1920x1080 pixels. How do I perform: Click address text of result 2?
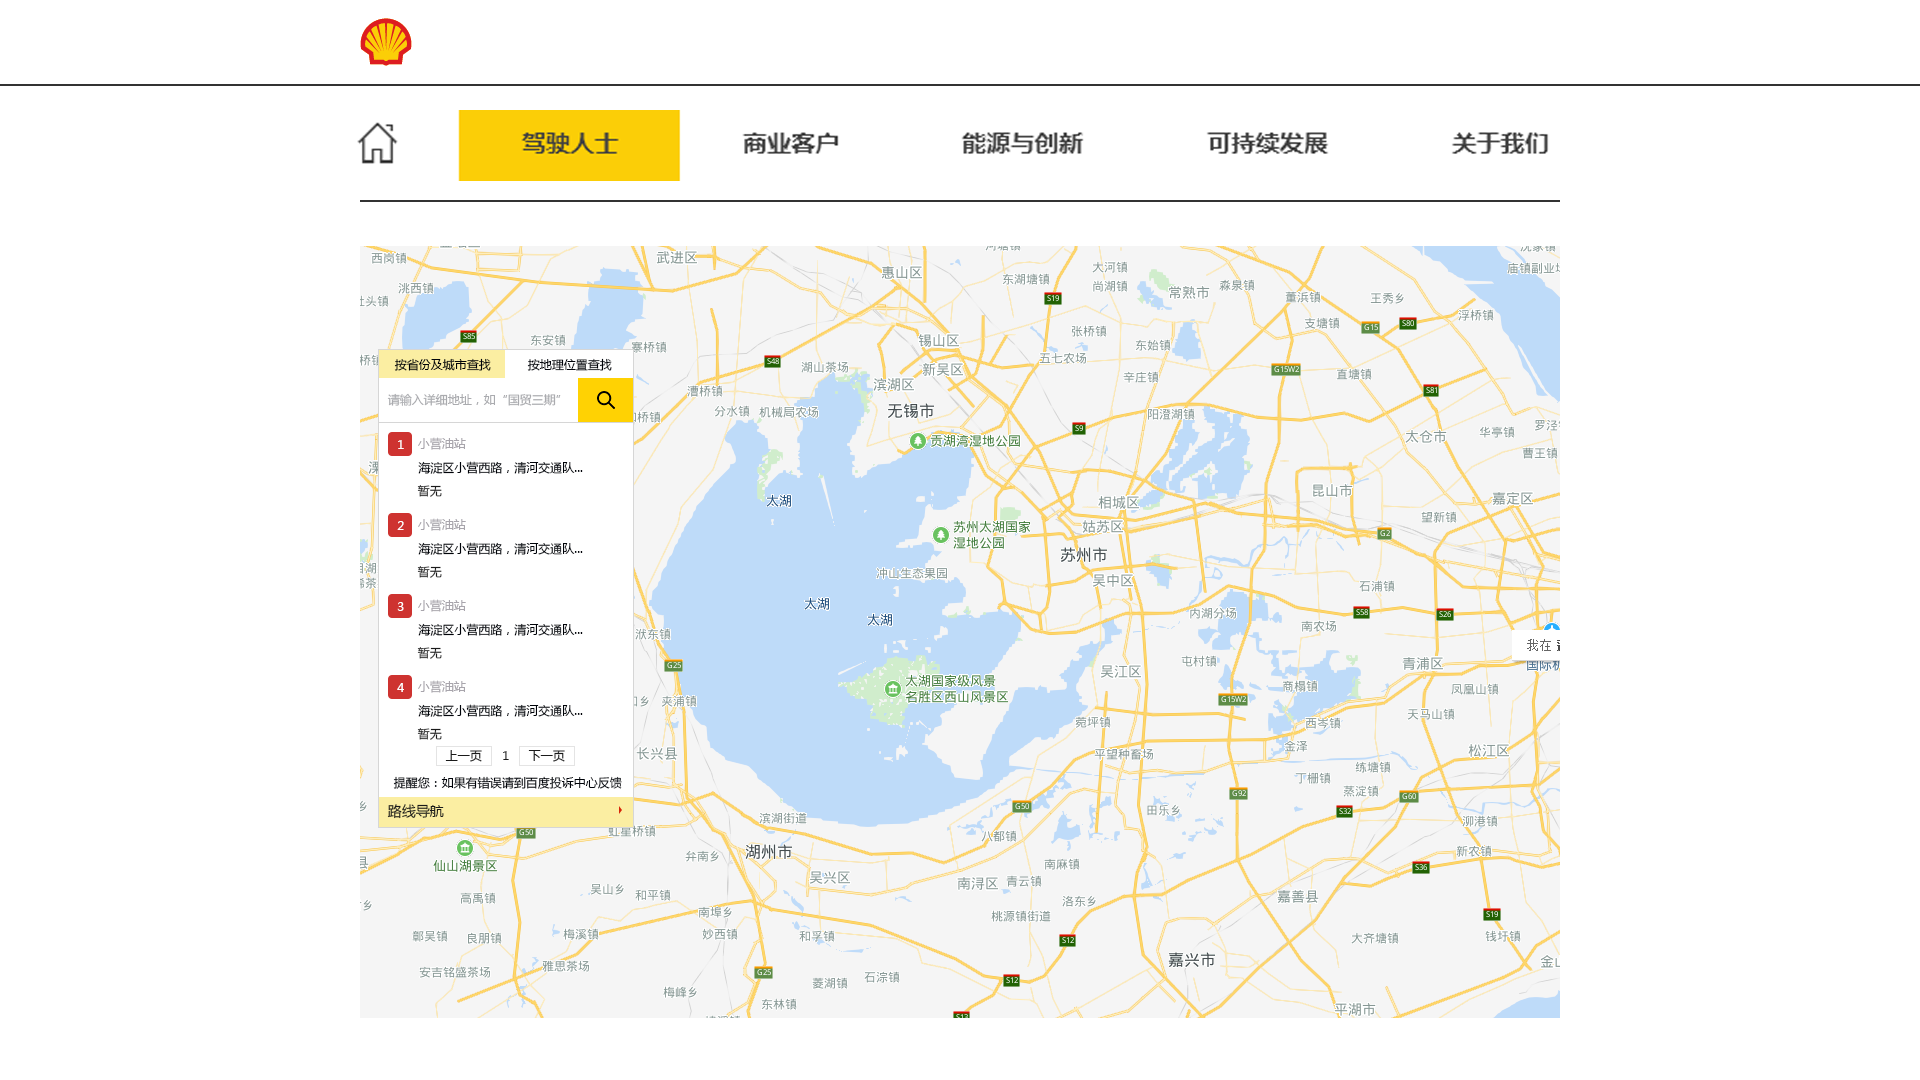[500, 549]
